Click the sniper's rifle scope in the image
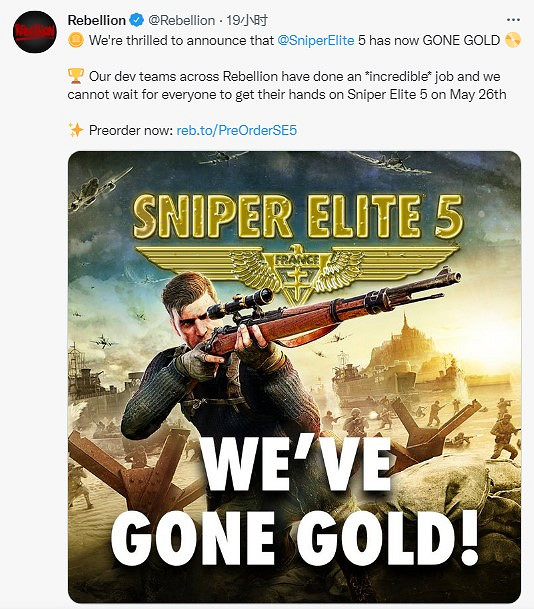Image resolution: width=534 pixels, height=609 pixels. point(241,303)
